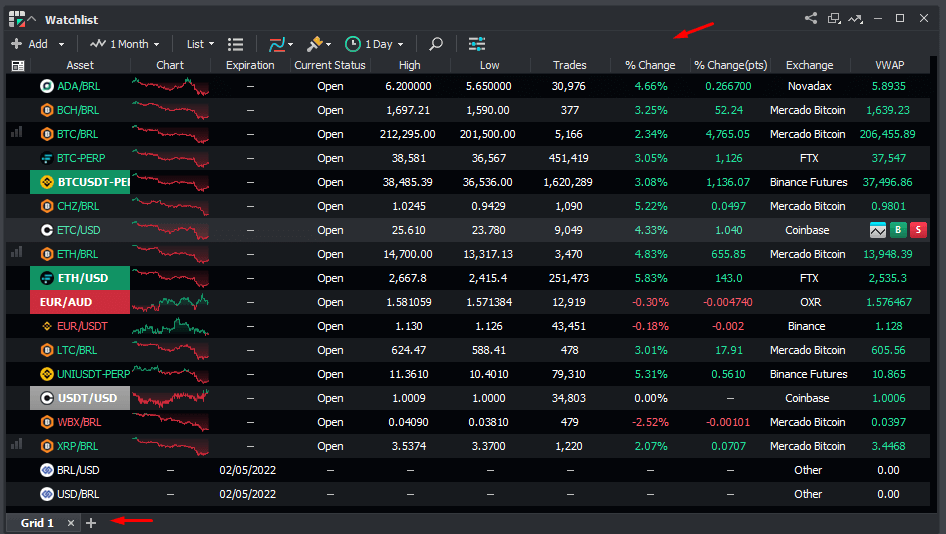Click the 1,620,289 trades value
The image size is (946, 534).
568,182
